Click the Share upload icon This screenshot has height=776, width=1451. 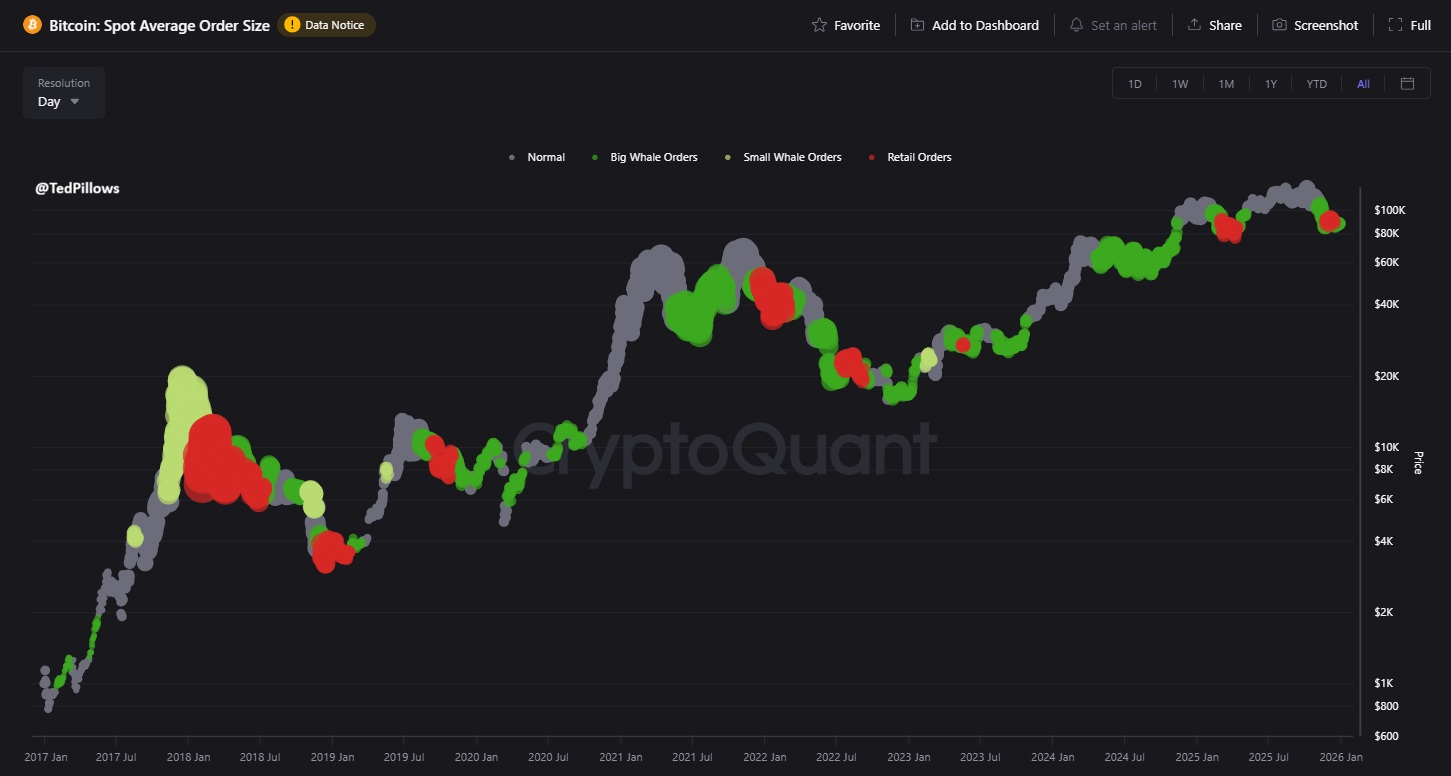pyautogui.click(x=1194, y=25)
